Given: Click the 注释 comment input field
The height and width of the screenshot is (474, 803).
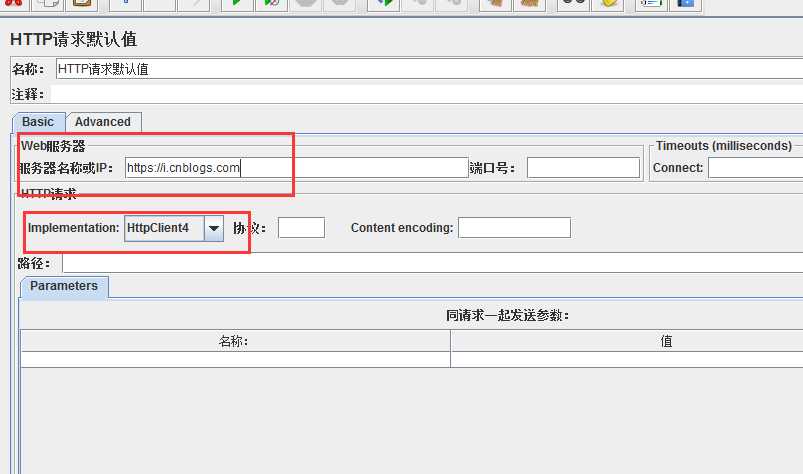Looking at the screenshot, I should pyautogui.click(x=427, y=94).
